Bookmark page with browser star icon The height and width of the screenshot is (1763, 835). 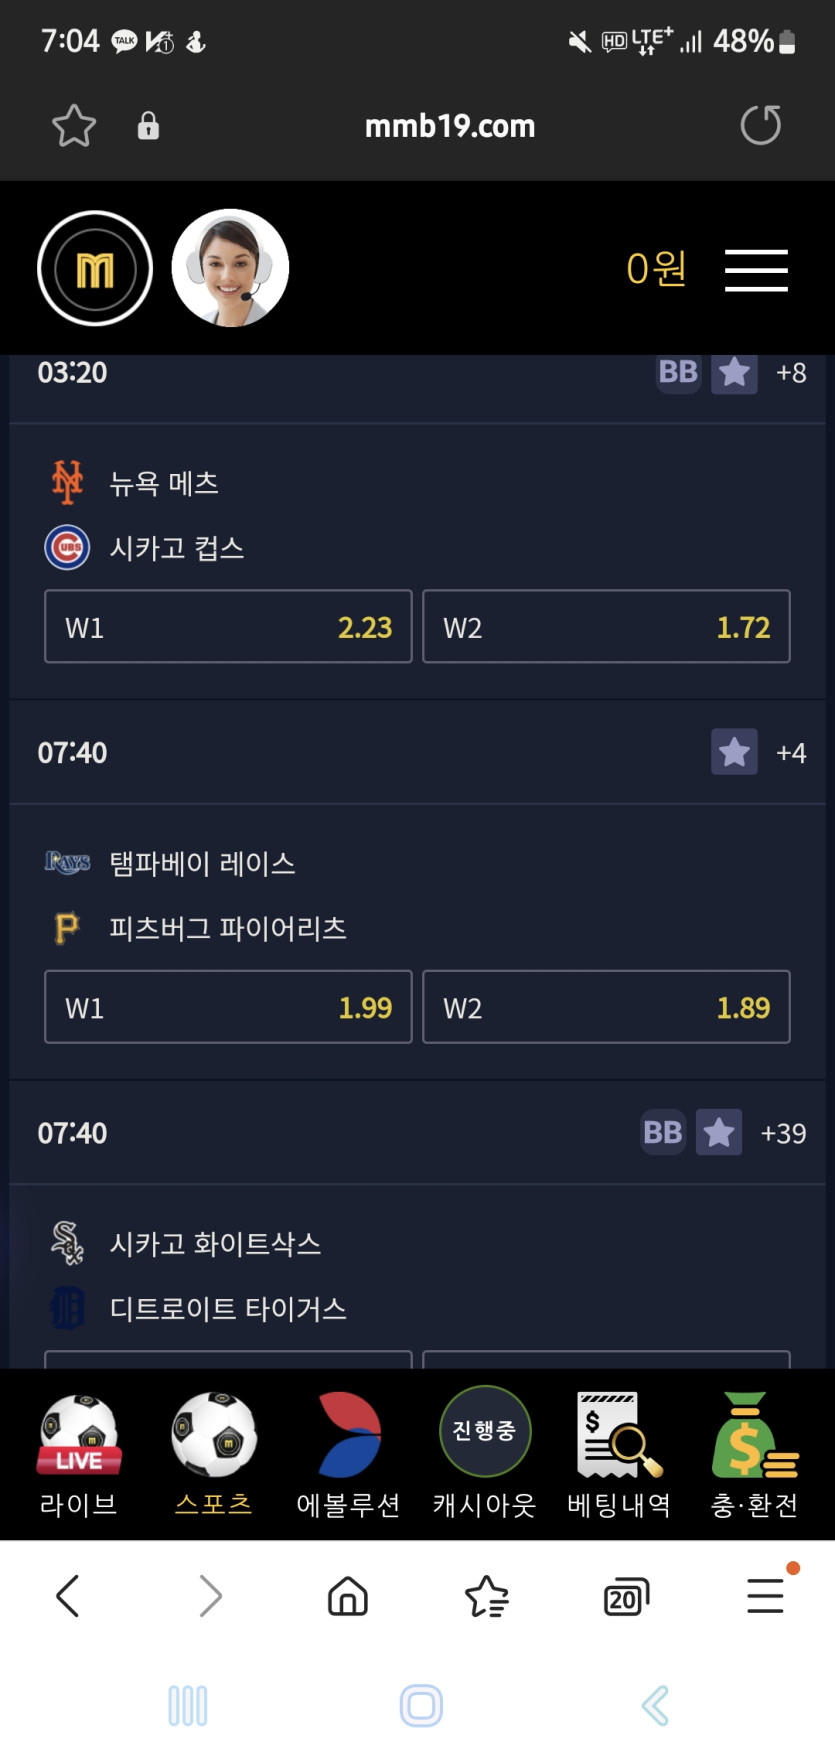click(74, 126)
